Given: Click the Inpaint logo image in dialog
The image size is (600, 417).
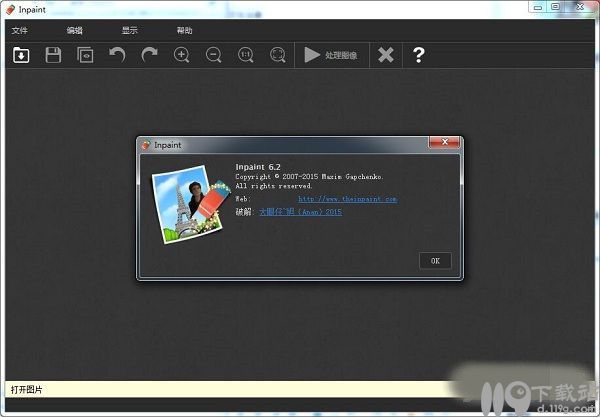Looking at the screenshot, I should pyautogui.click(x=191, y=204).
